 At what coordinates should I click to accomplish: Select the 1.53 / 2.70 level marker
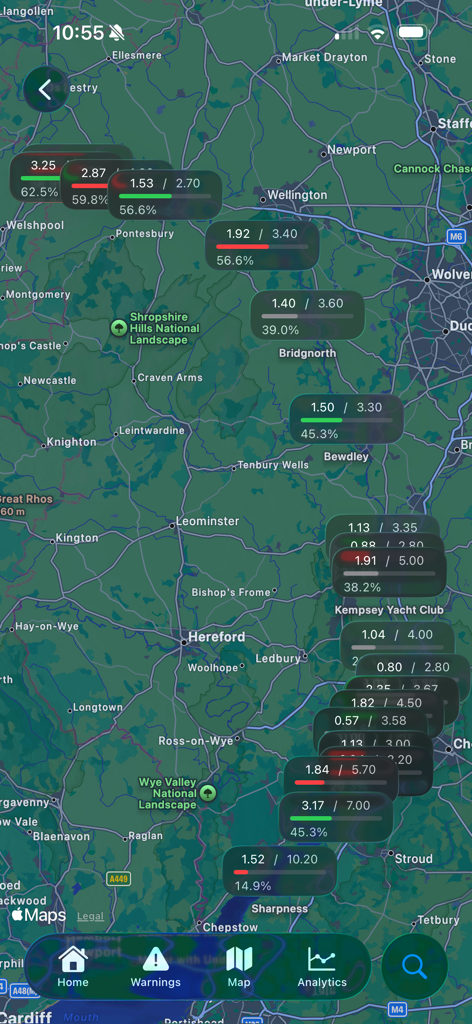165,195
